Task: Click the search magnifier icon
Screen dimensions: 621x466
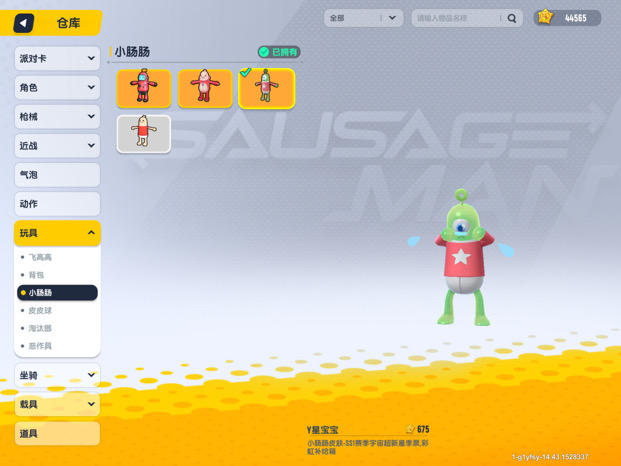Action: pyautogui.click(x=512, y=18)
